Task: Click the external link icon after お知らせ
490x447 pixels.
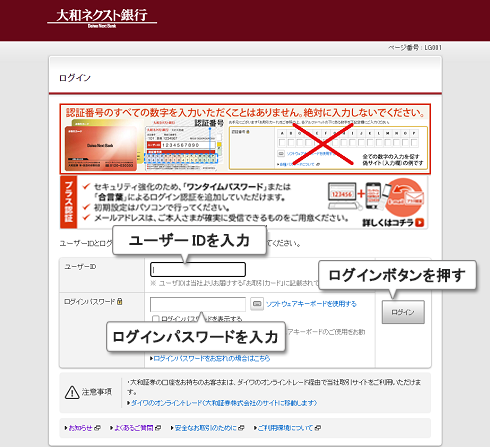Action: click(97, 428)
